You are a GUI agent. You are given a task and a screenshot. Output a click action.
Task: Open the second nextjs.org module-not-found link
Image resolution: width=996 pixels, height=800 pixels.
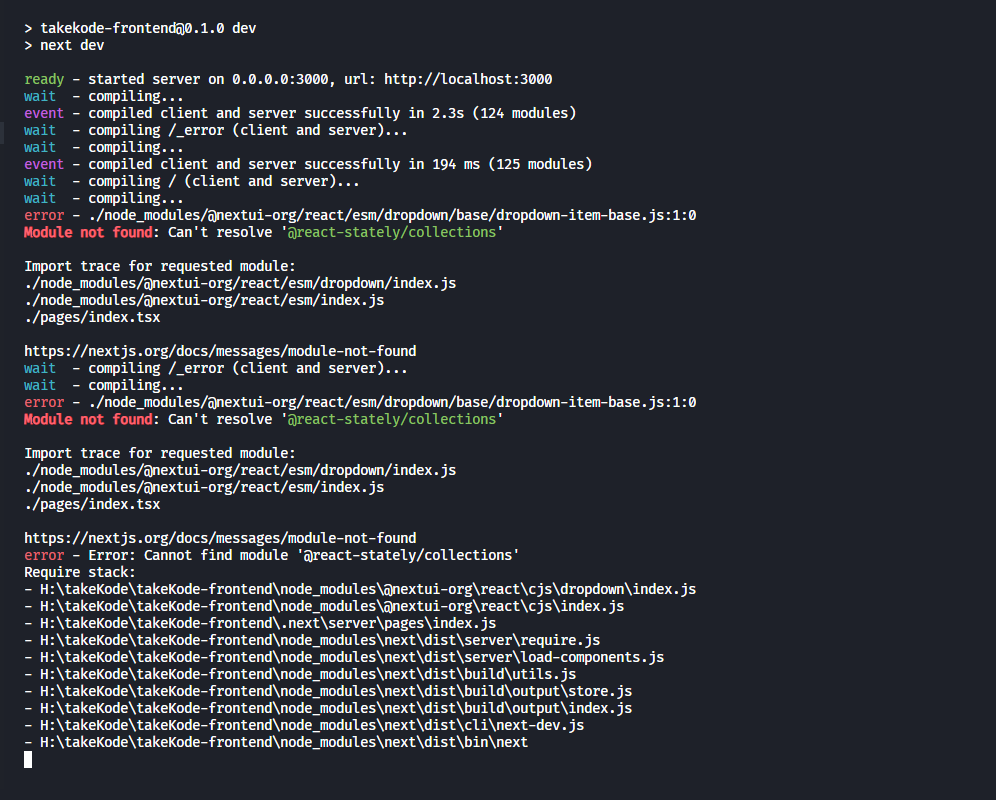click(220, 538)
